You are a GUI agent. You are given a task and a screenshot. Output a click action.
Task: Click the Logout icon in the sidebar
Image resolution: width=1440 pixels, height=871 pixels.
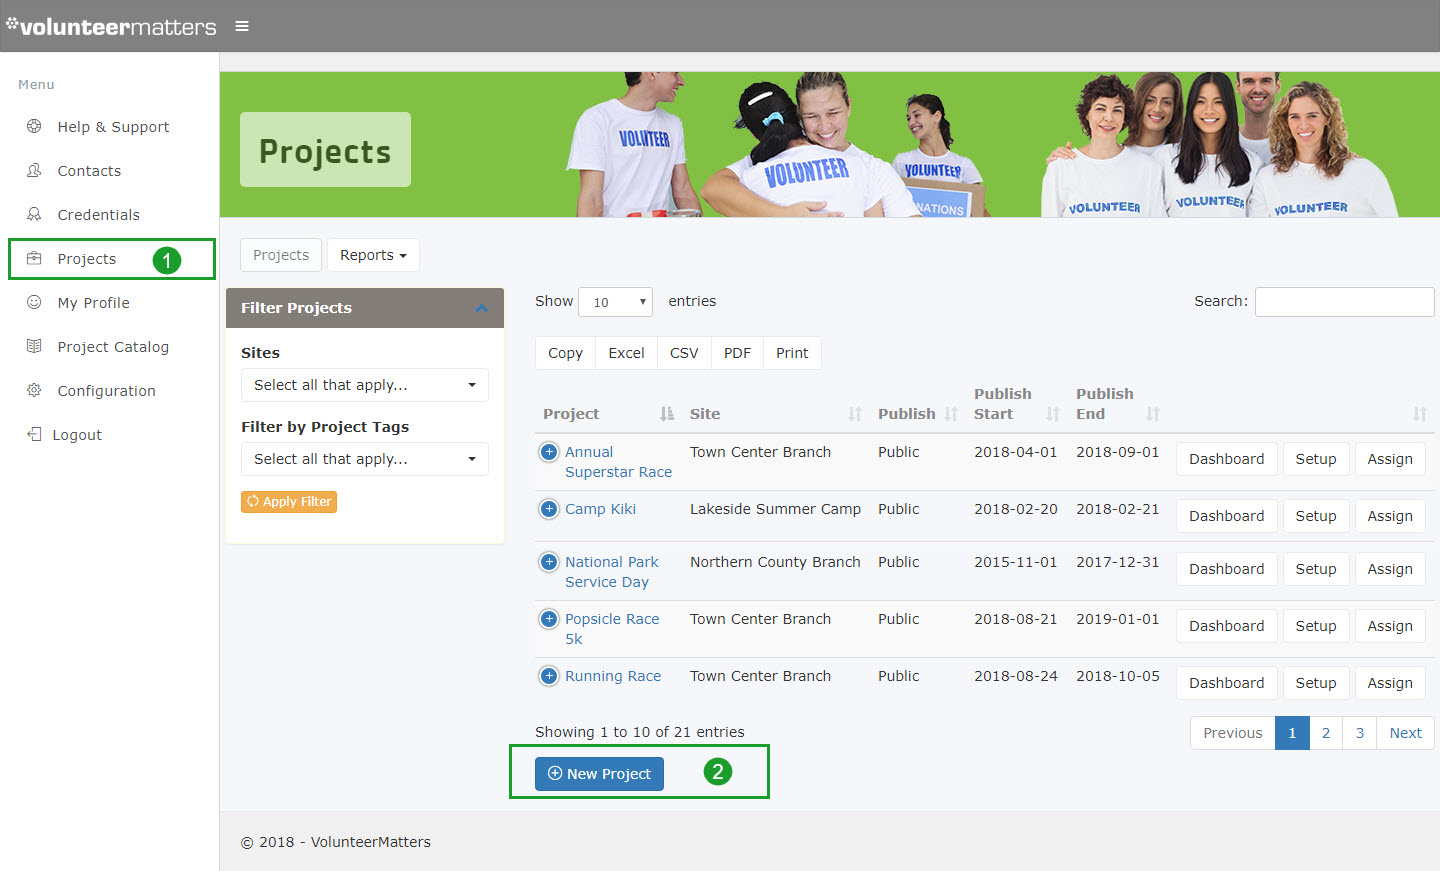point(33,434)
